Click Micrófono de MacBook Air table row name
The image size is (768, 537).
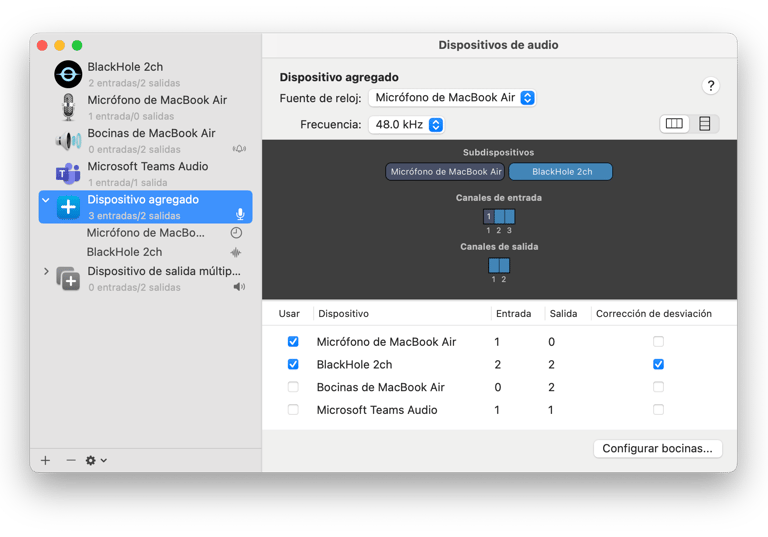click(386, 342)
